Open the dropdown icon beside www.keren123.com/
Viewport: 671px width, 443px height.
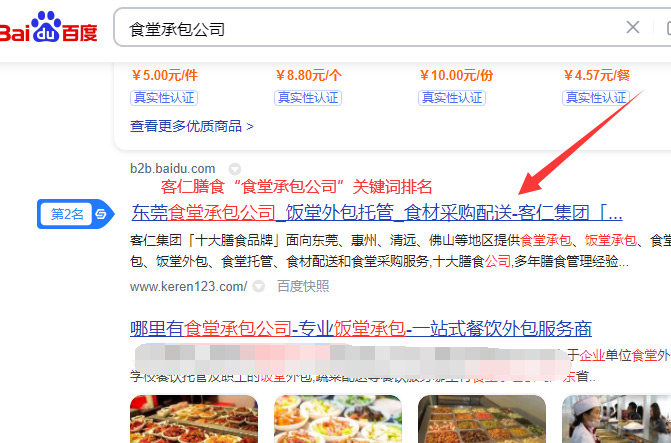pos(258,286)
